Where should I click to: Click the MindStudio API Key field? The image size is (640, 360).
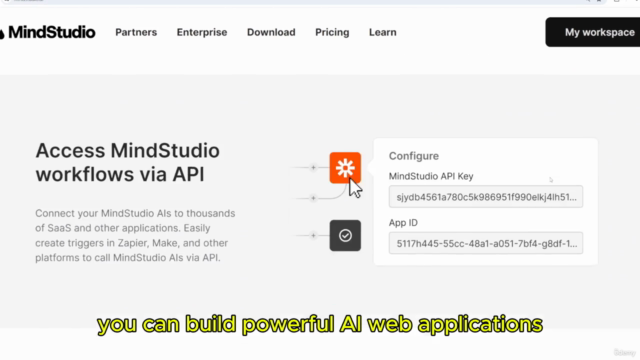click(x=486, y=197)
